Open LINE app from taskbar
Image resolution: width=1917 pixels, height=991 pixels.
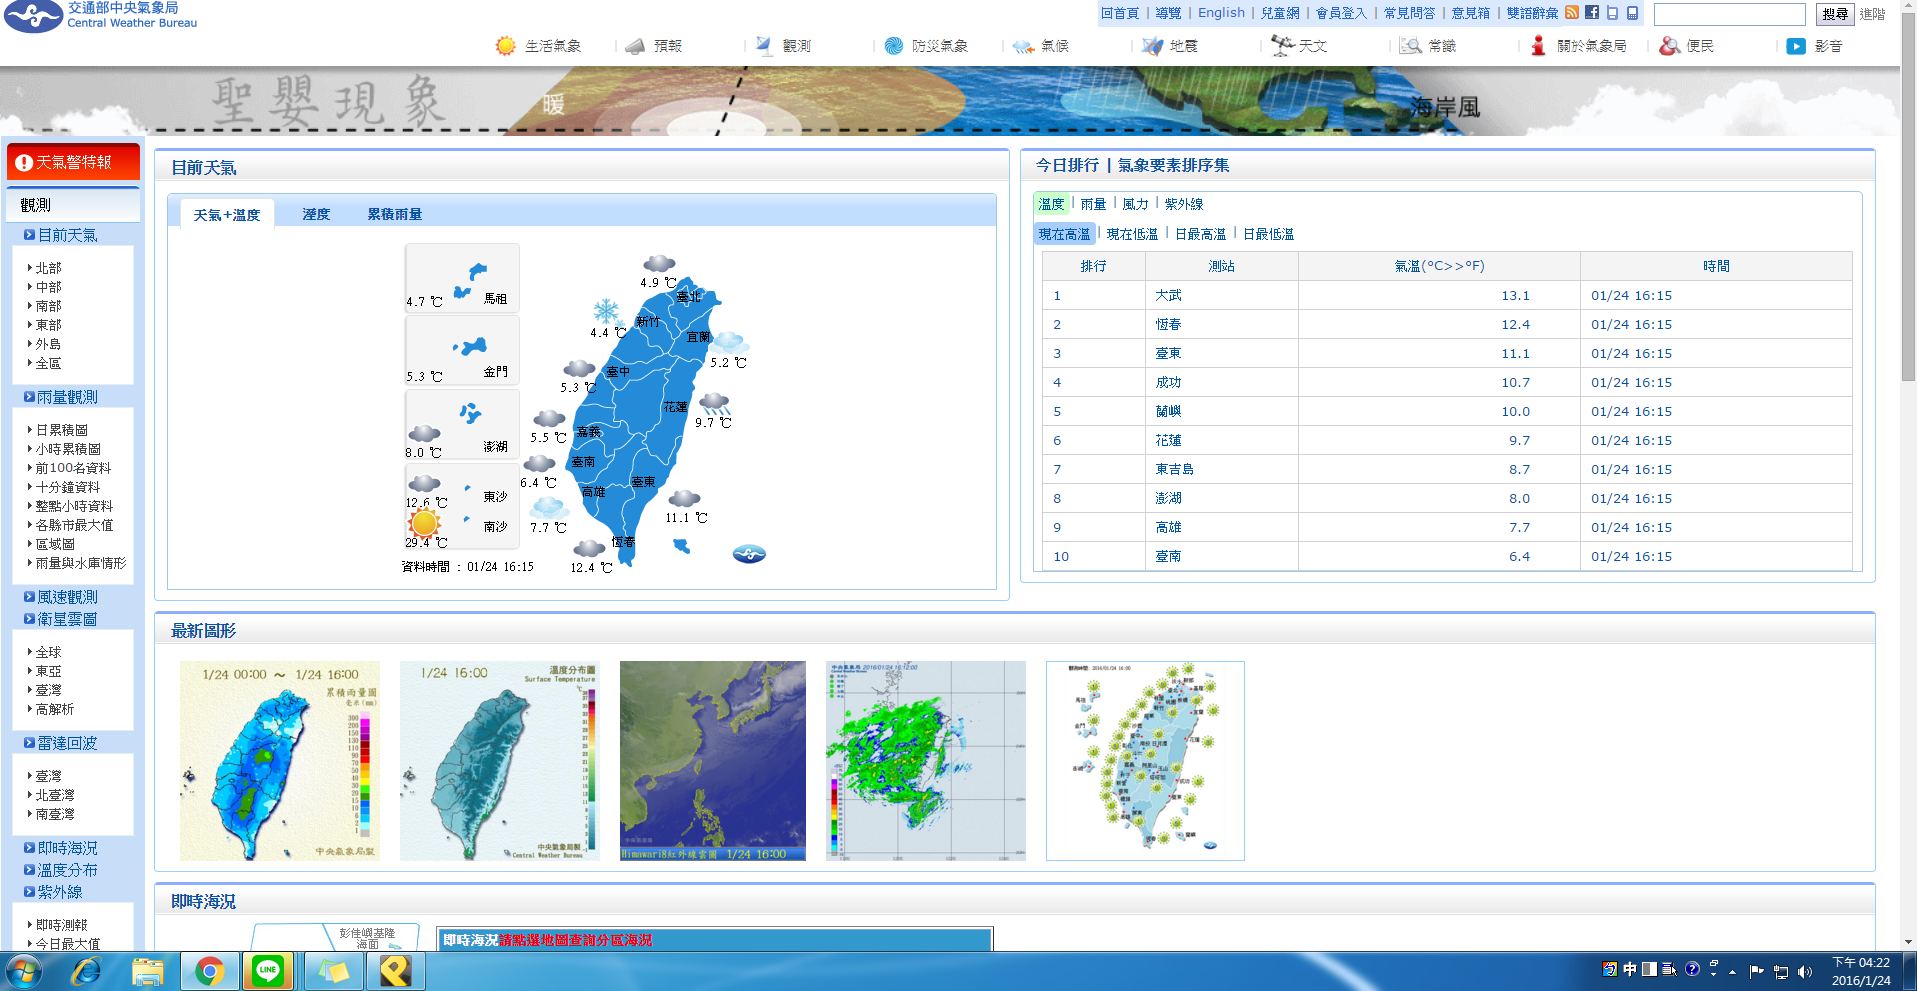coord(268,971)
